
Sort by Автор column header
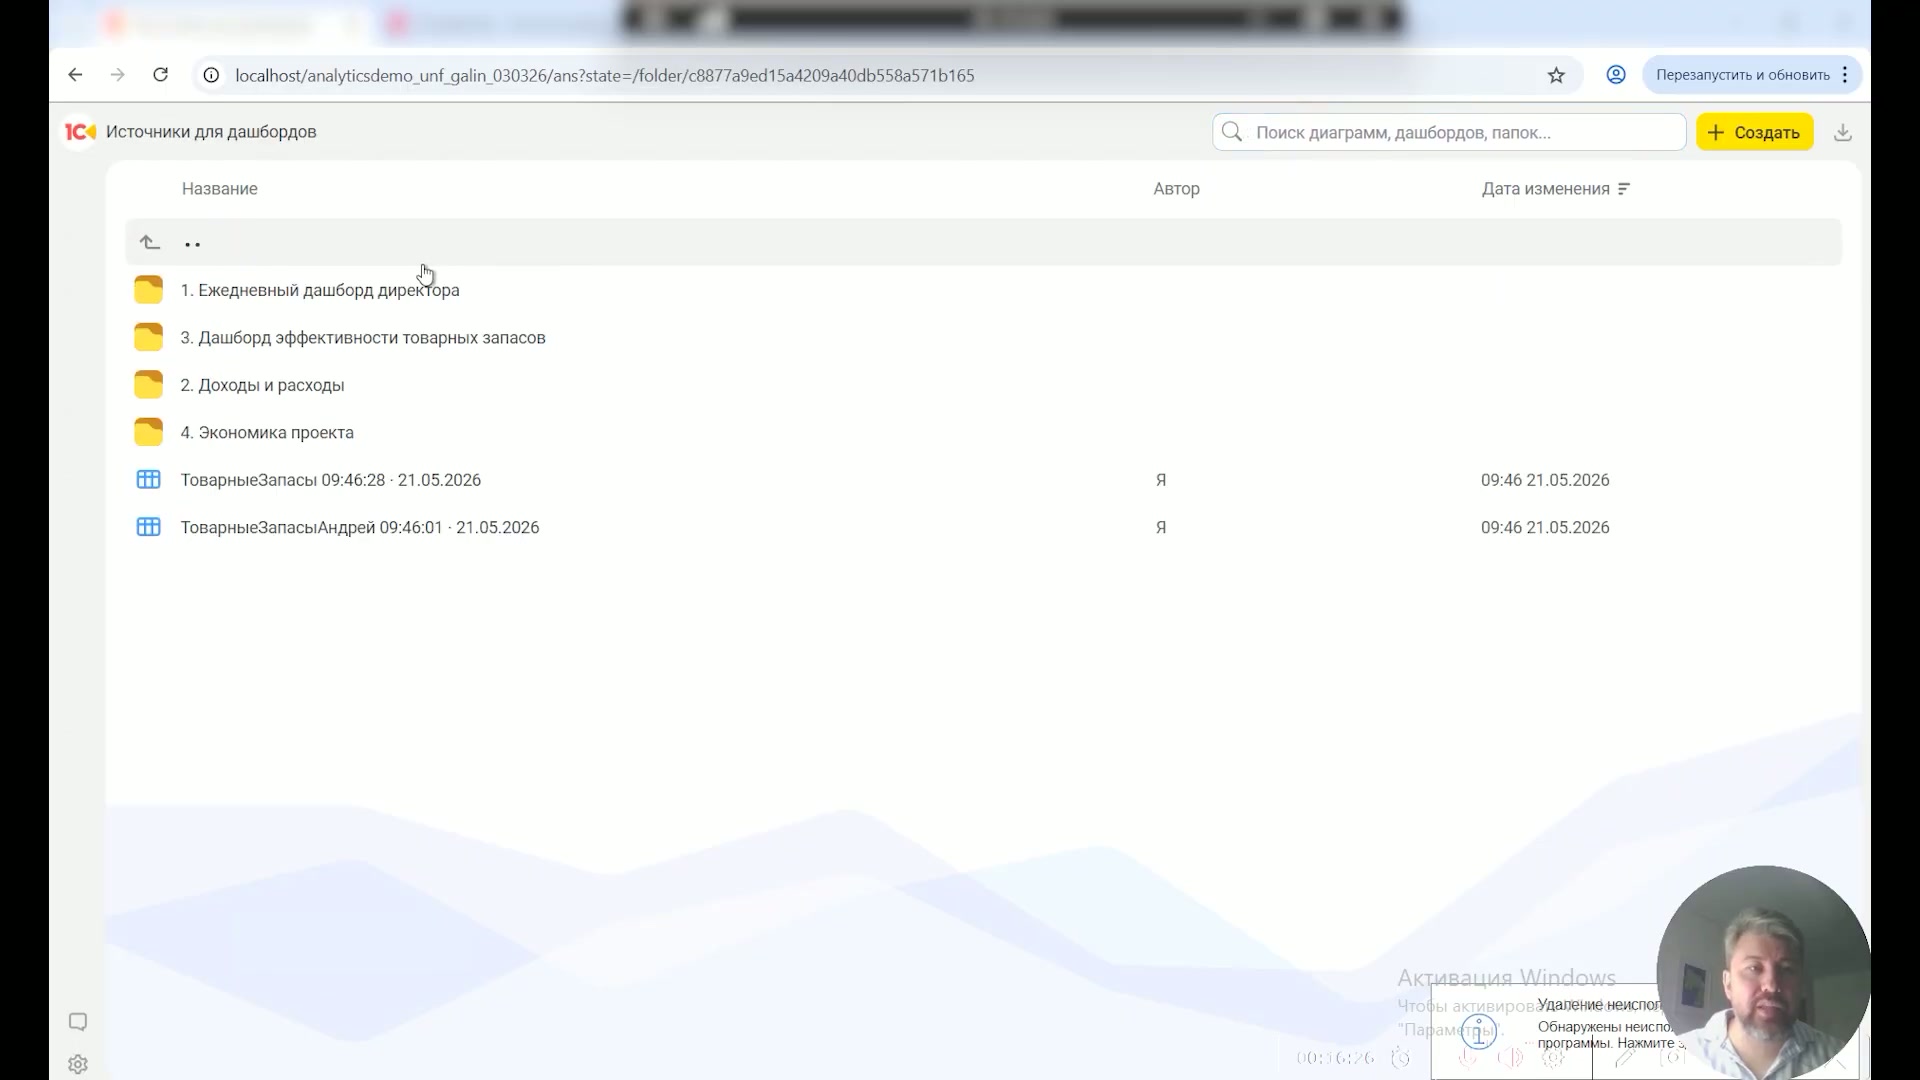(1176, 189)
